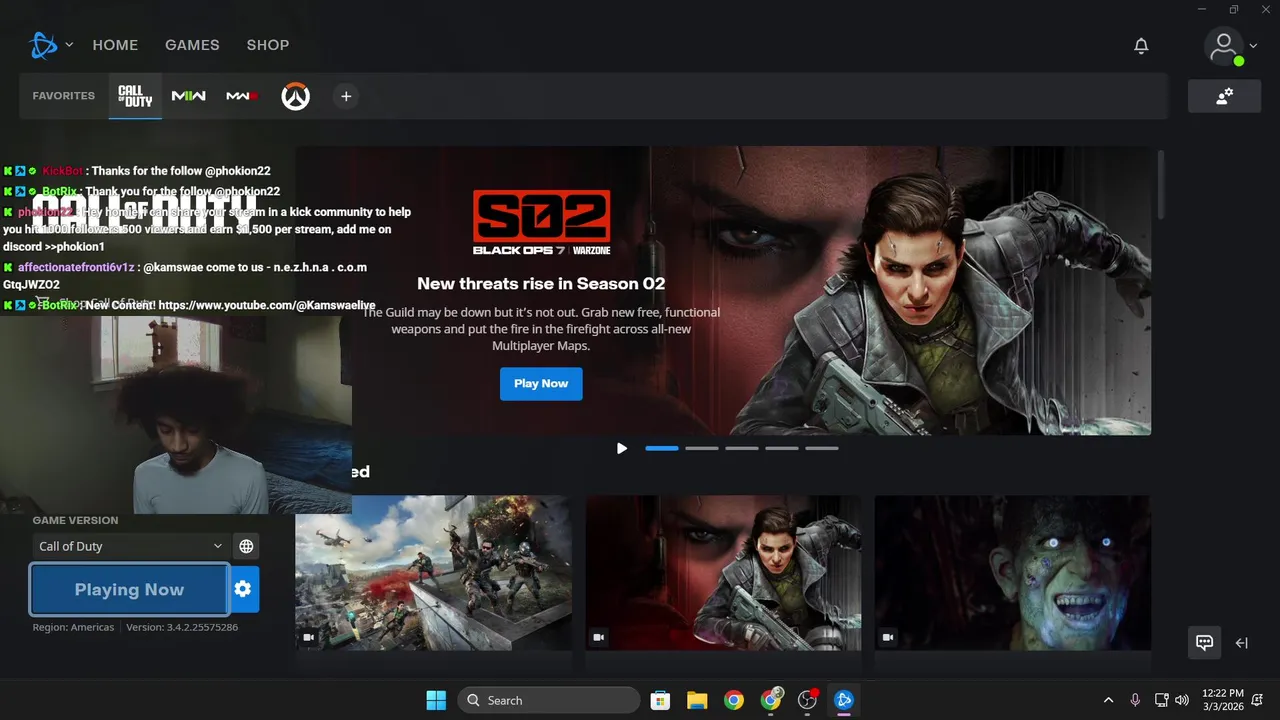
Task: Open the second Chrome profile taskbar icon
Action: pos(771,700)
